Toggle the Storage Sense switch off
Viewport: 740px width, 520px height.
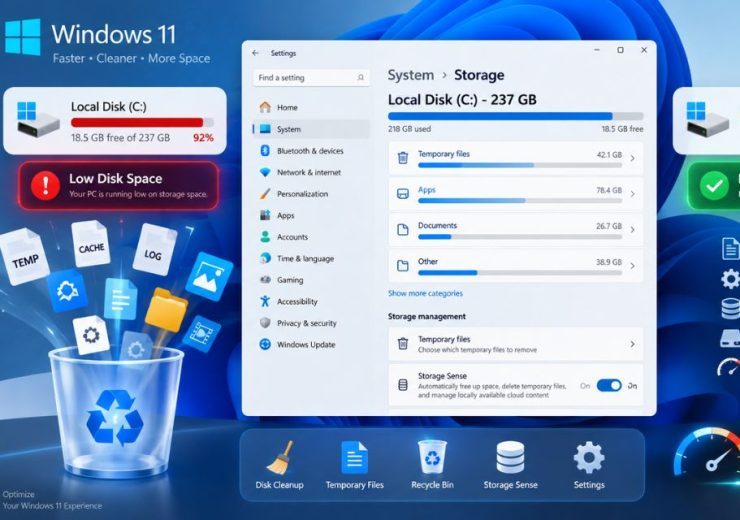pyautogui.click(x=609, y=386)
